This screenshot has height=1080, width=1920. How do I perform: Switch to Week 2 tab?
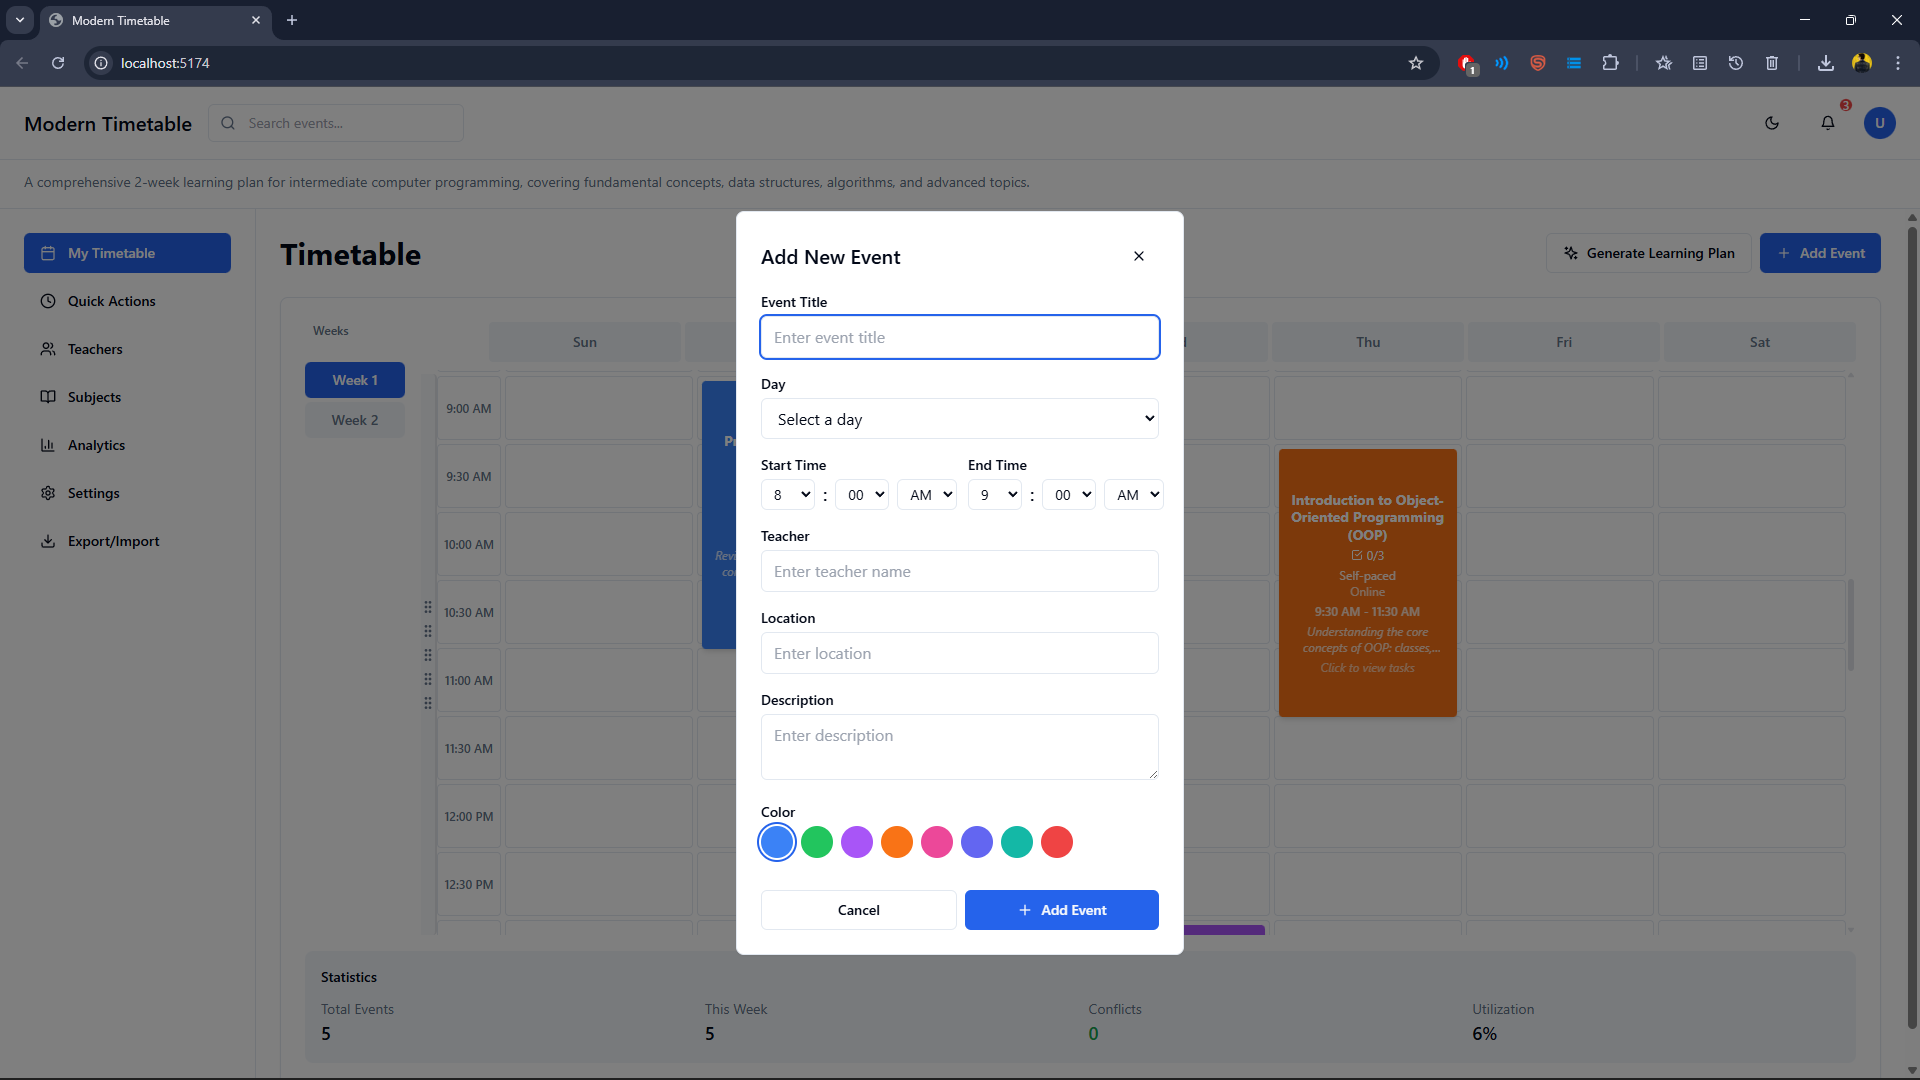click(x=355, y=420)
